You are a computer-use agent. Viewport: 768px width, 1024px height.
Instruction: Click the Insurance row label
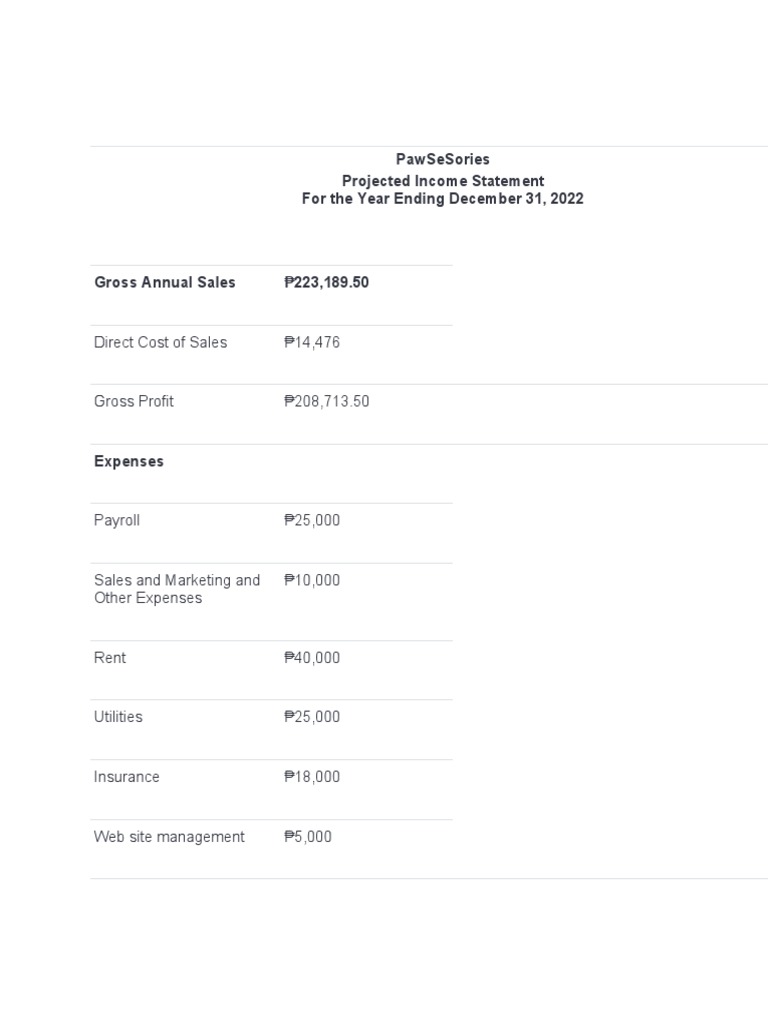(126, 777)
